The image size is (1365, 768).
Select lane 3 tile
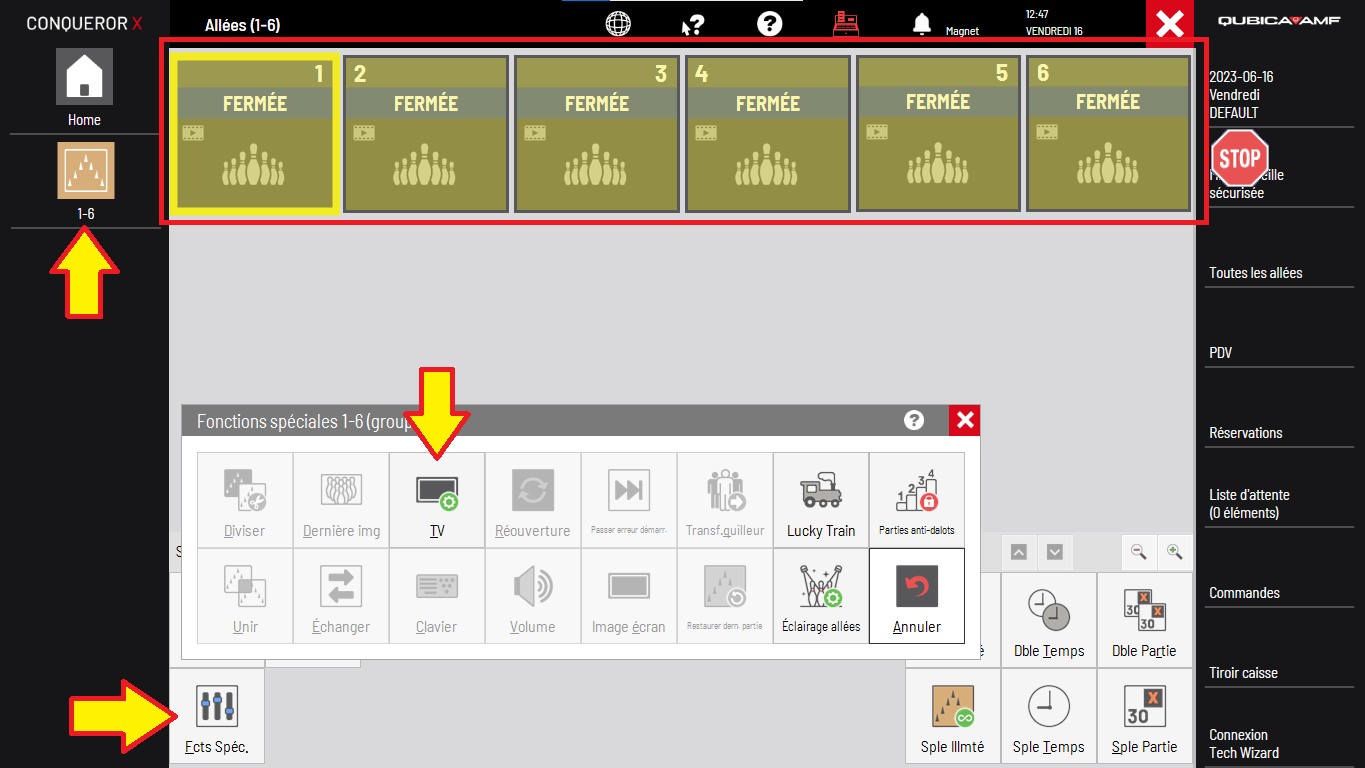tap(597, 133)
